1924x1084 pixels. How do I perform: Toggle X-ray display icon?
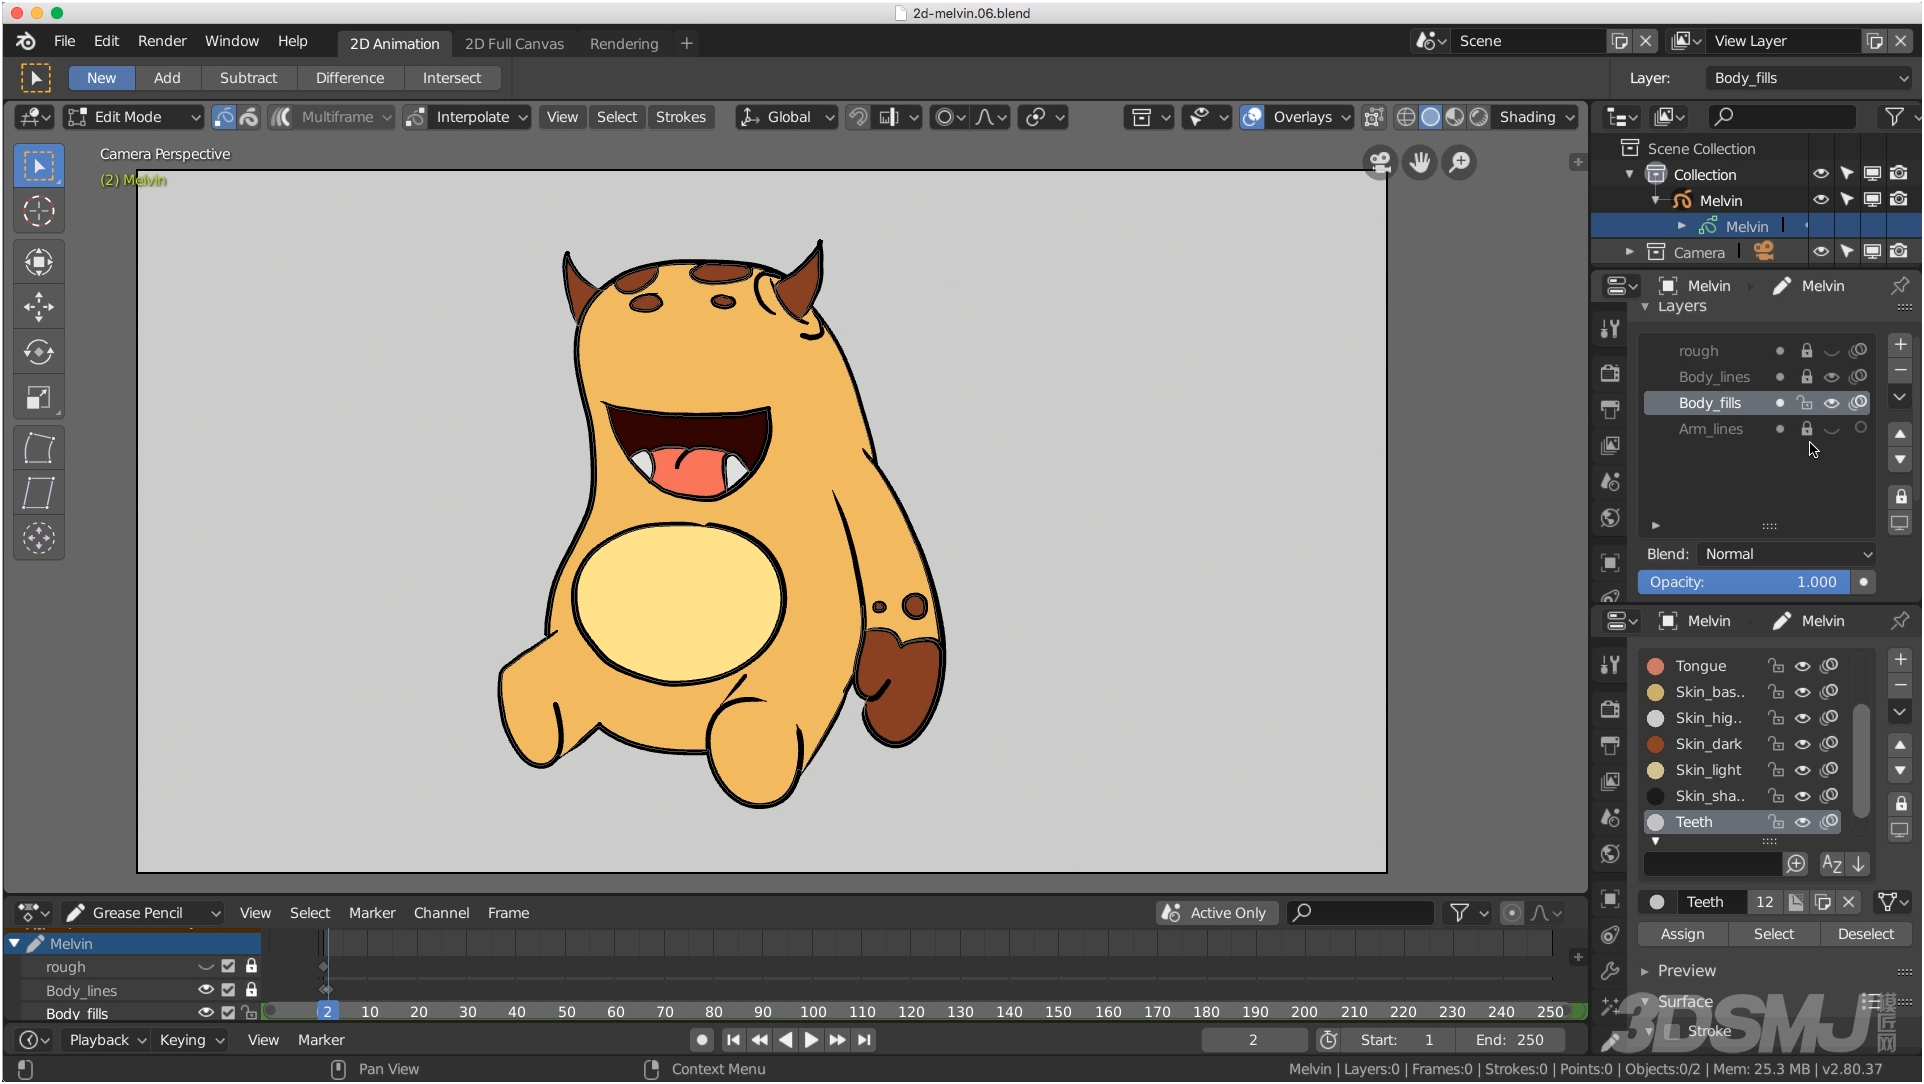click(x=1374, y=117)
